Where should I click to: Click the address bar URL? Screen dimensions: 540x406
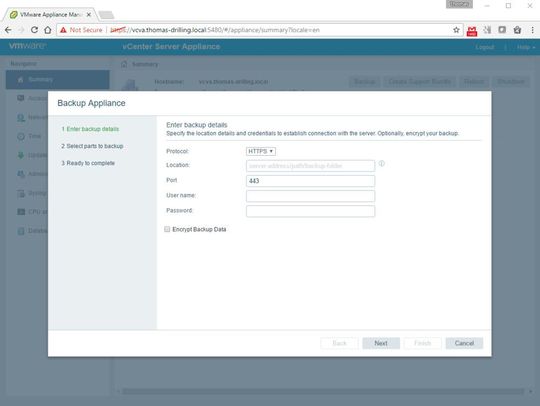[215, 30]
